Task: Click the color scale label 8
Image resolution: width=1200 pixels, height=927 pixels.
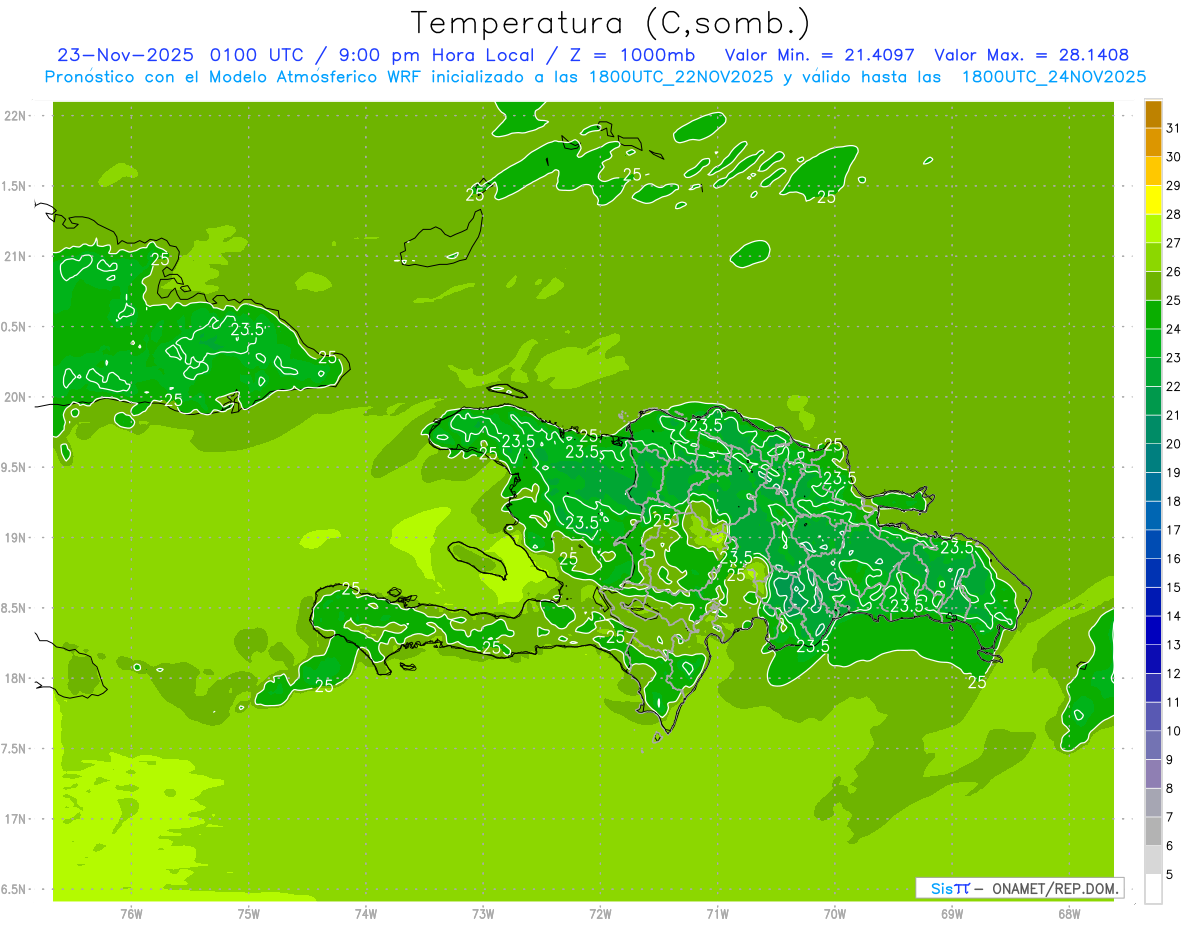Action: tap(1170, 789)
